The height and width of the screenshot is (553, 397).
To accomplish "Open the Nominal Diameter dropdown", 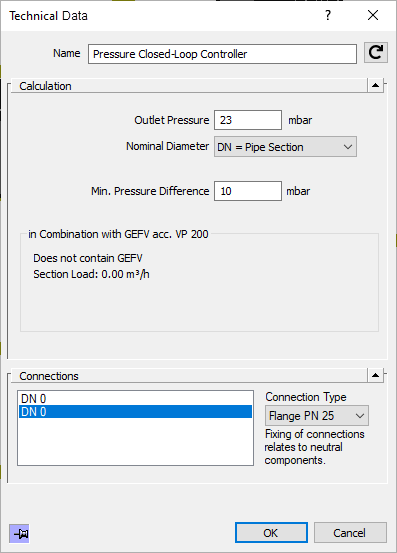I will pyautogui.click(x=285, y=147).
